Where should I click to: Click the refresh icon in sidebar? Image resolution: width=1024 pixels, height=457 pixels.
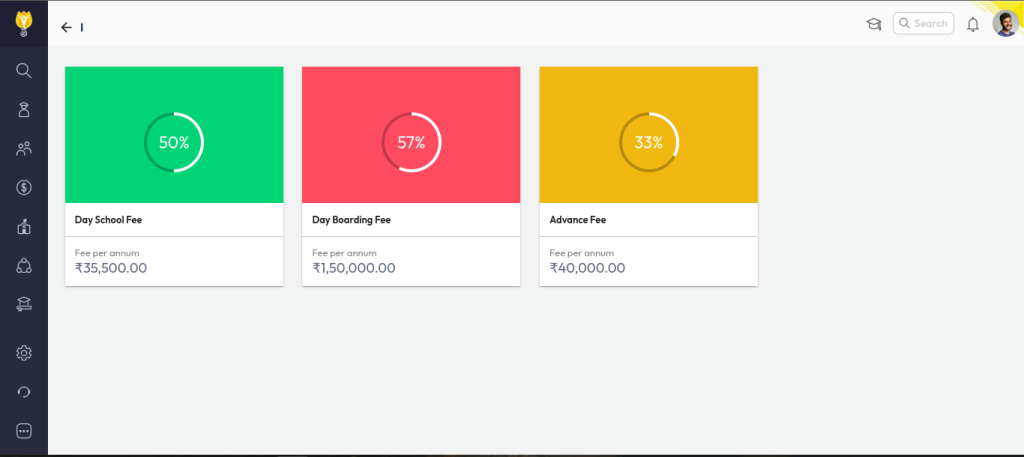click(x=24, y=392)
